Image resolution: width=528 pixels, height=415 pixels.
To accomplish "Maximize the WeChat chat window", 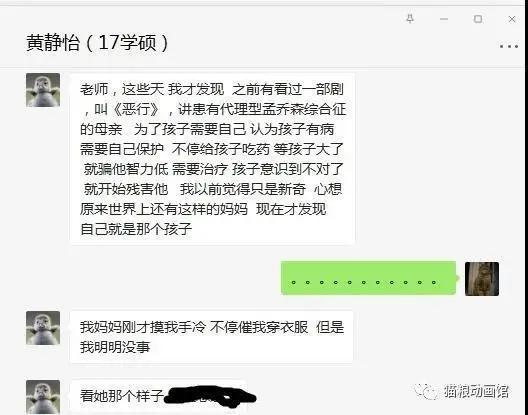I will click(x=478, y=19).
